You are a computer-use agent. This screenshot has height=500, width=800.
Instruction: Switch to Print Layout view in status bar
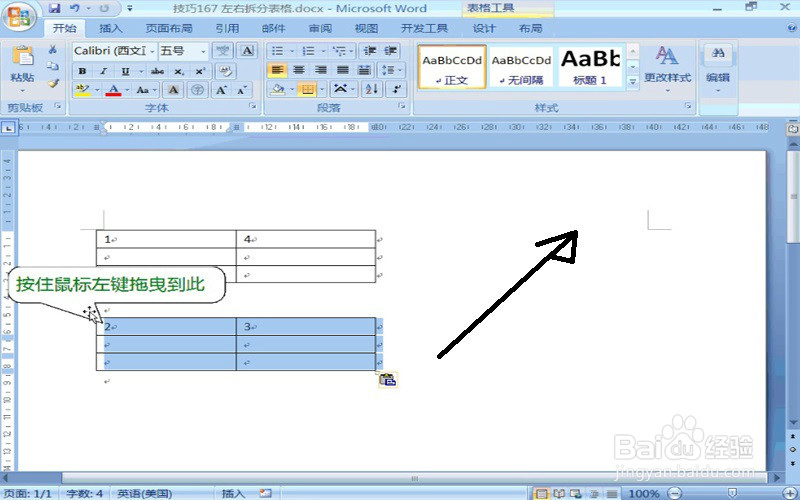pos(541,493)
